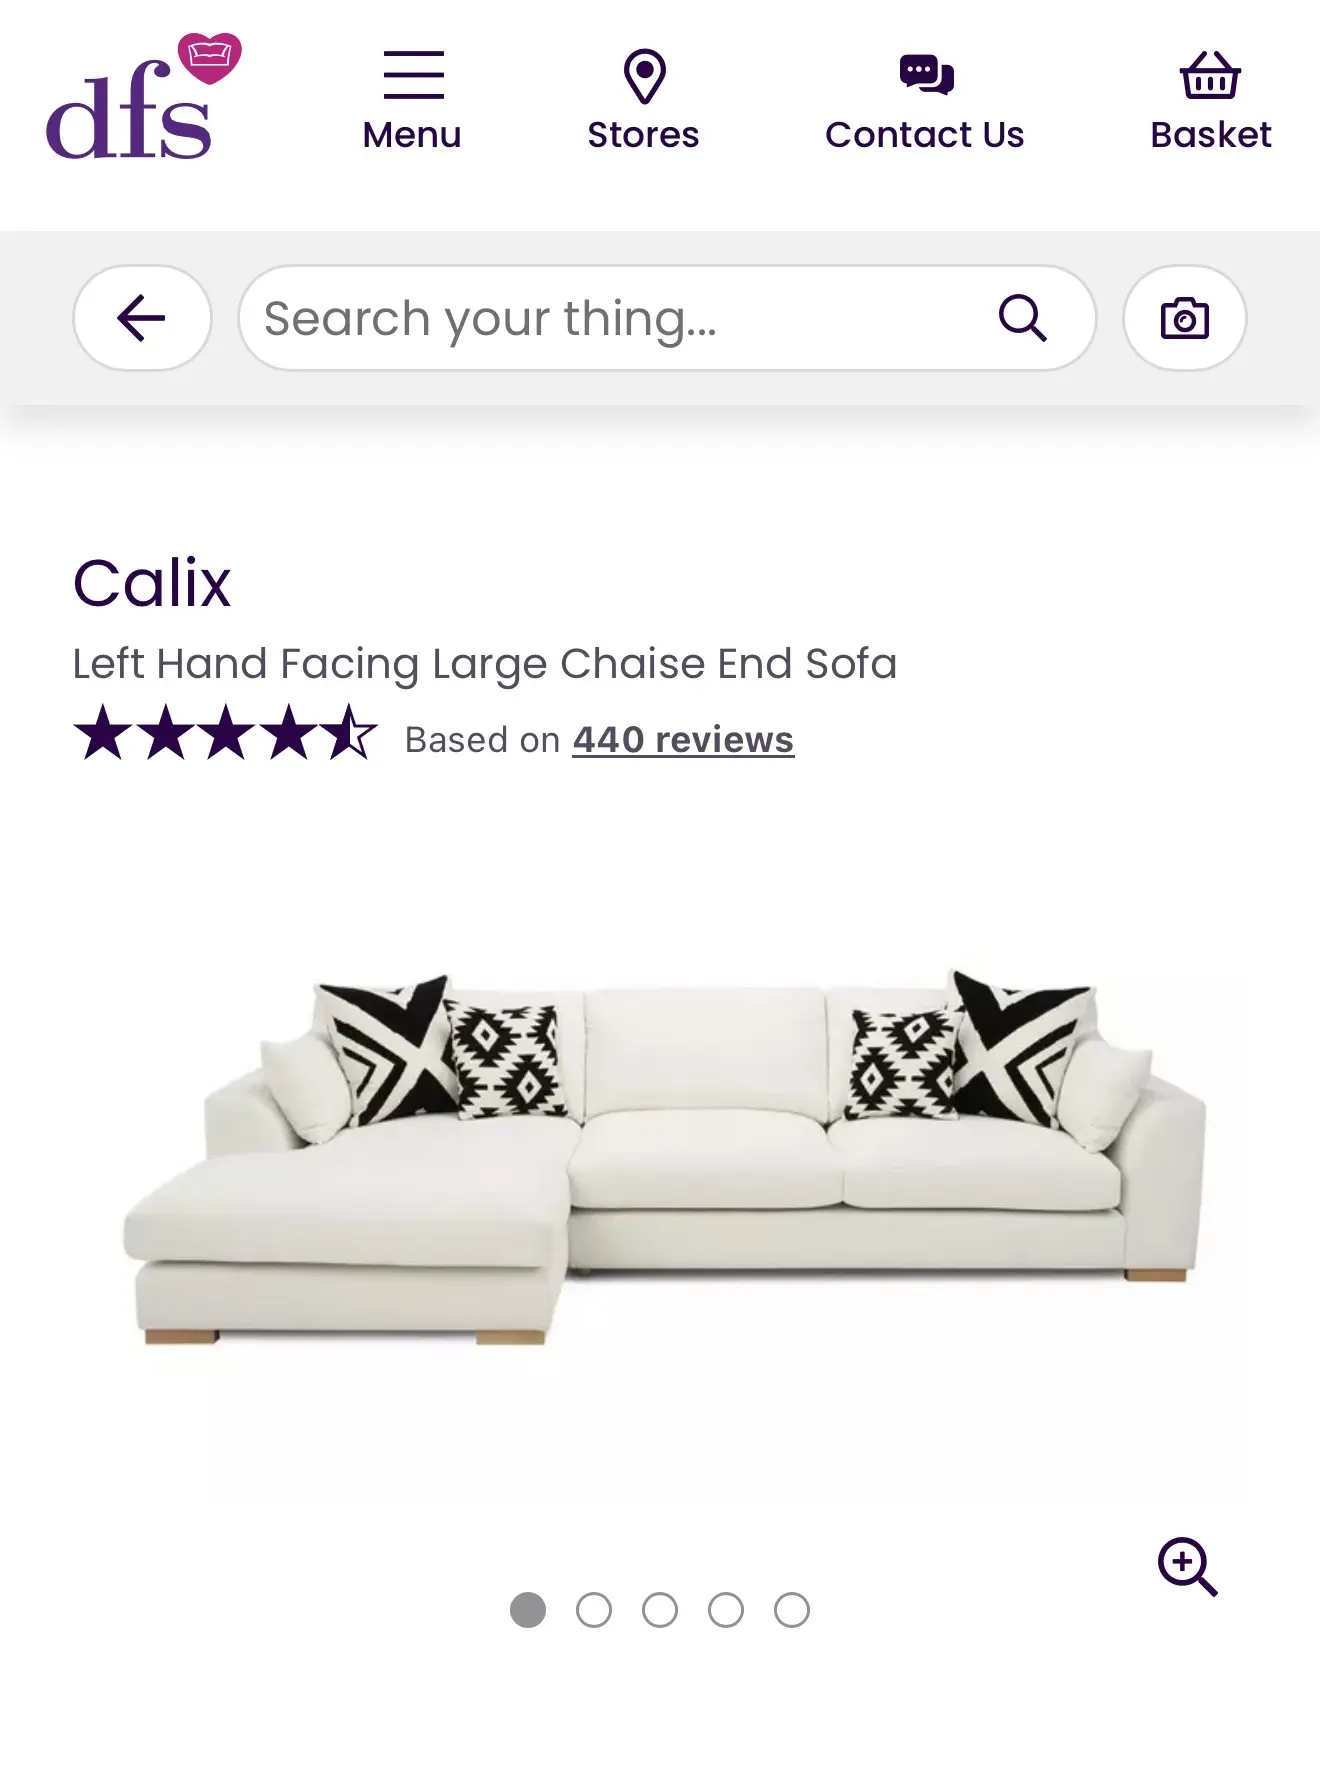
Task: Jump to the fourth carousel dot
Action: 726,1610
